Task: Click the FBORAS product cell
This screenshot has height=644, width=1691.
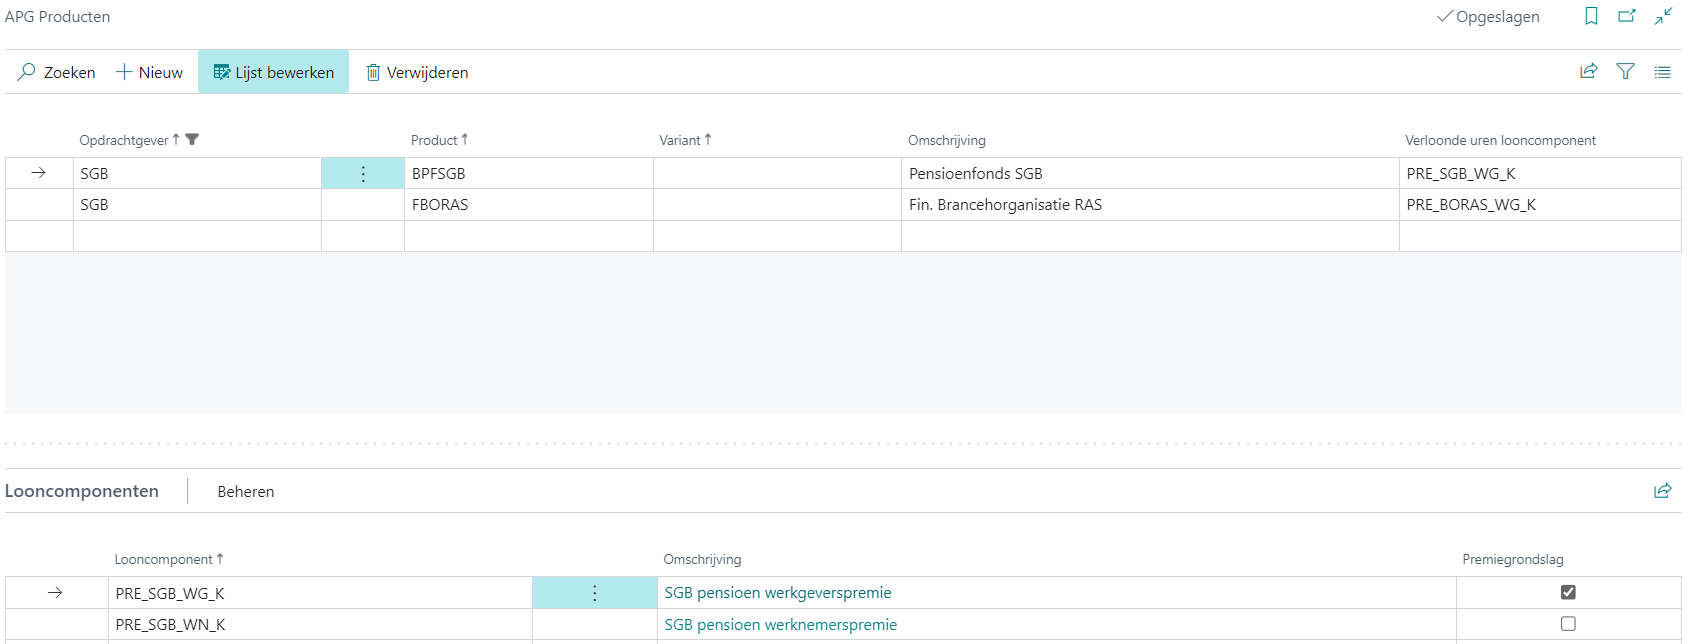Action: 440,205
